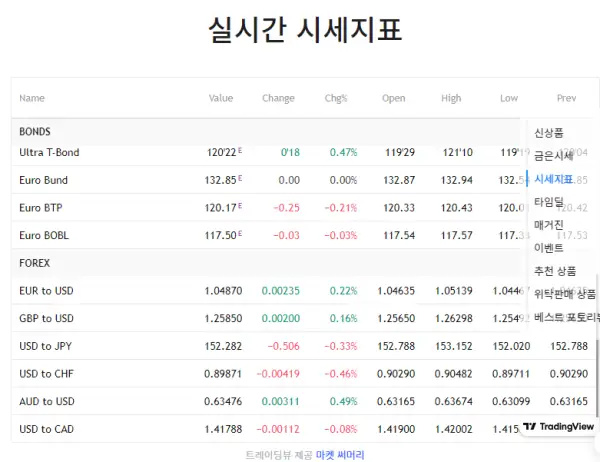Click the 0.90290 prev for USD to CHF
Viewport: 600px width, 462px height.
click(x=569, y=374)
